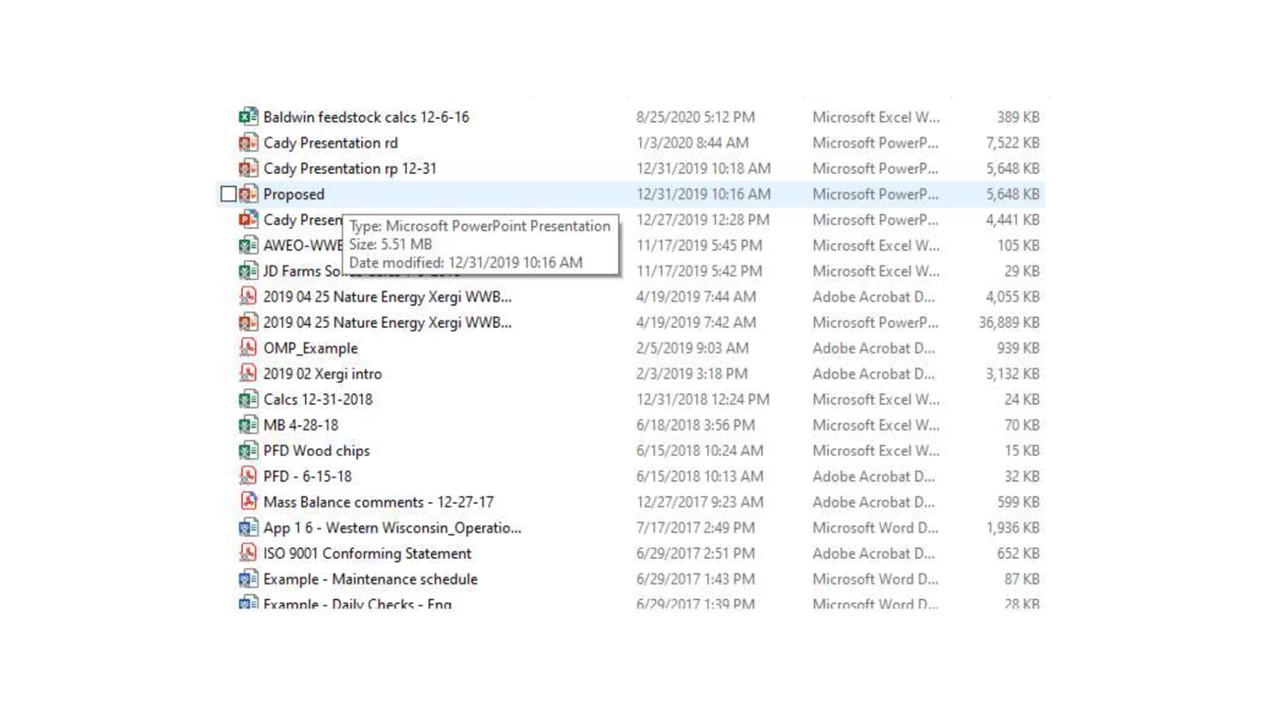Select the file name MB 4-28-18
This screenshot has width=1280, height=720.
click(301, 425)
